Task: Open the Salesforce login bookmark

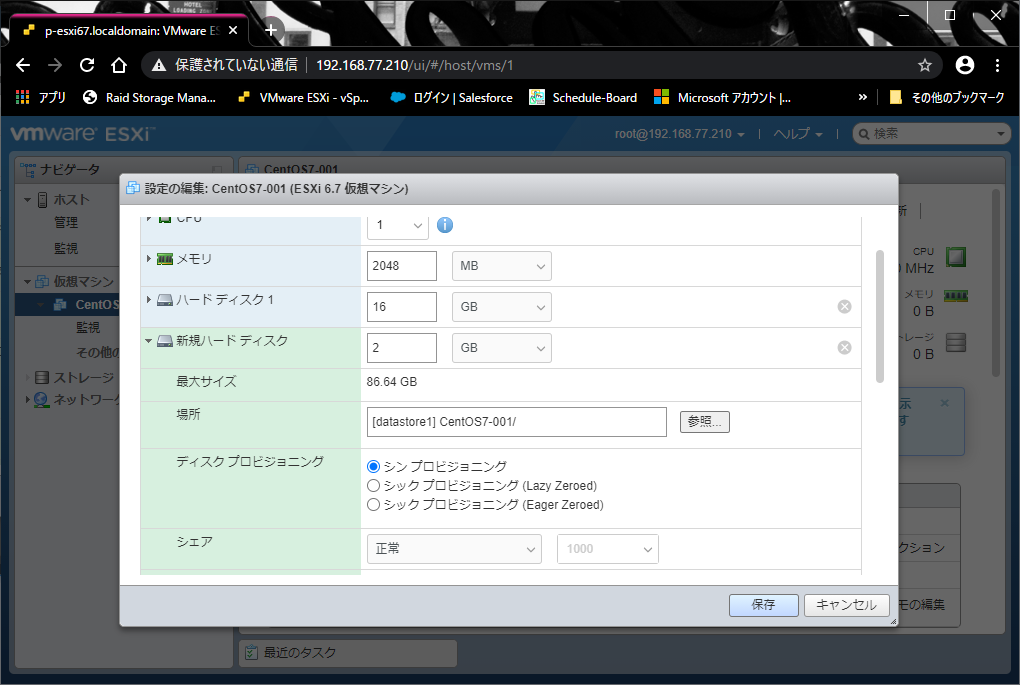Action: (x=451, y=98)
